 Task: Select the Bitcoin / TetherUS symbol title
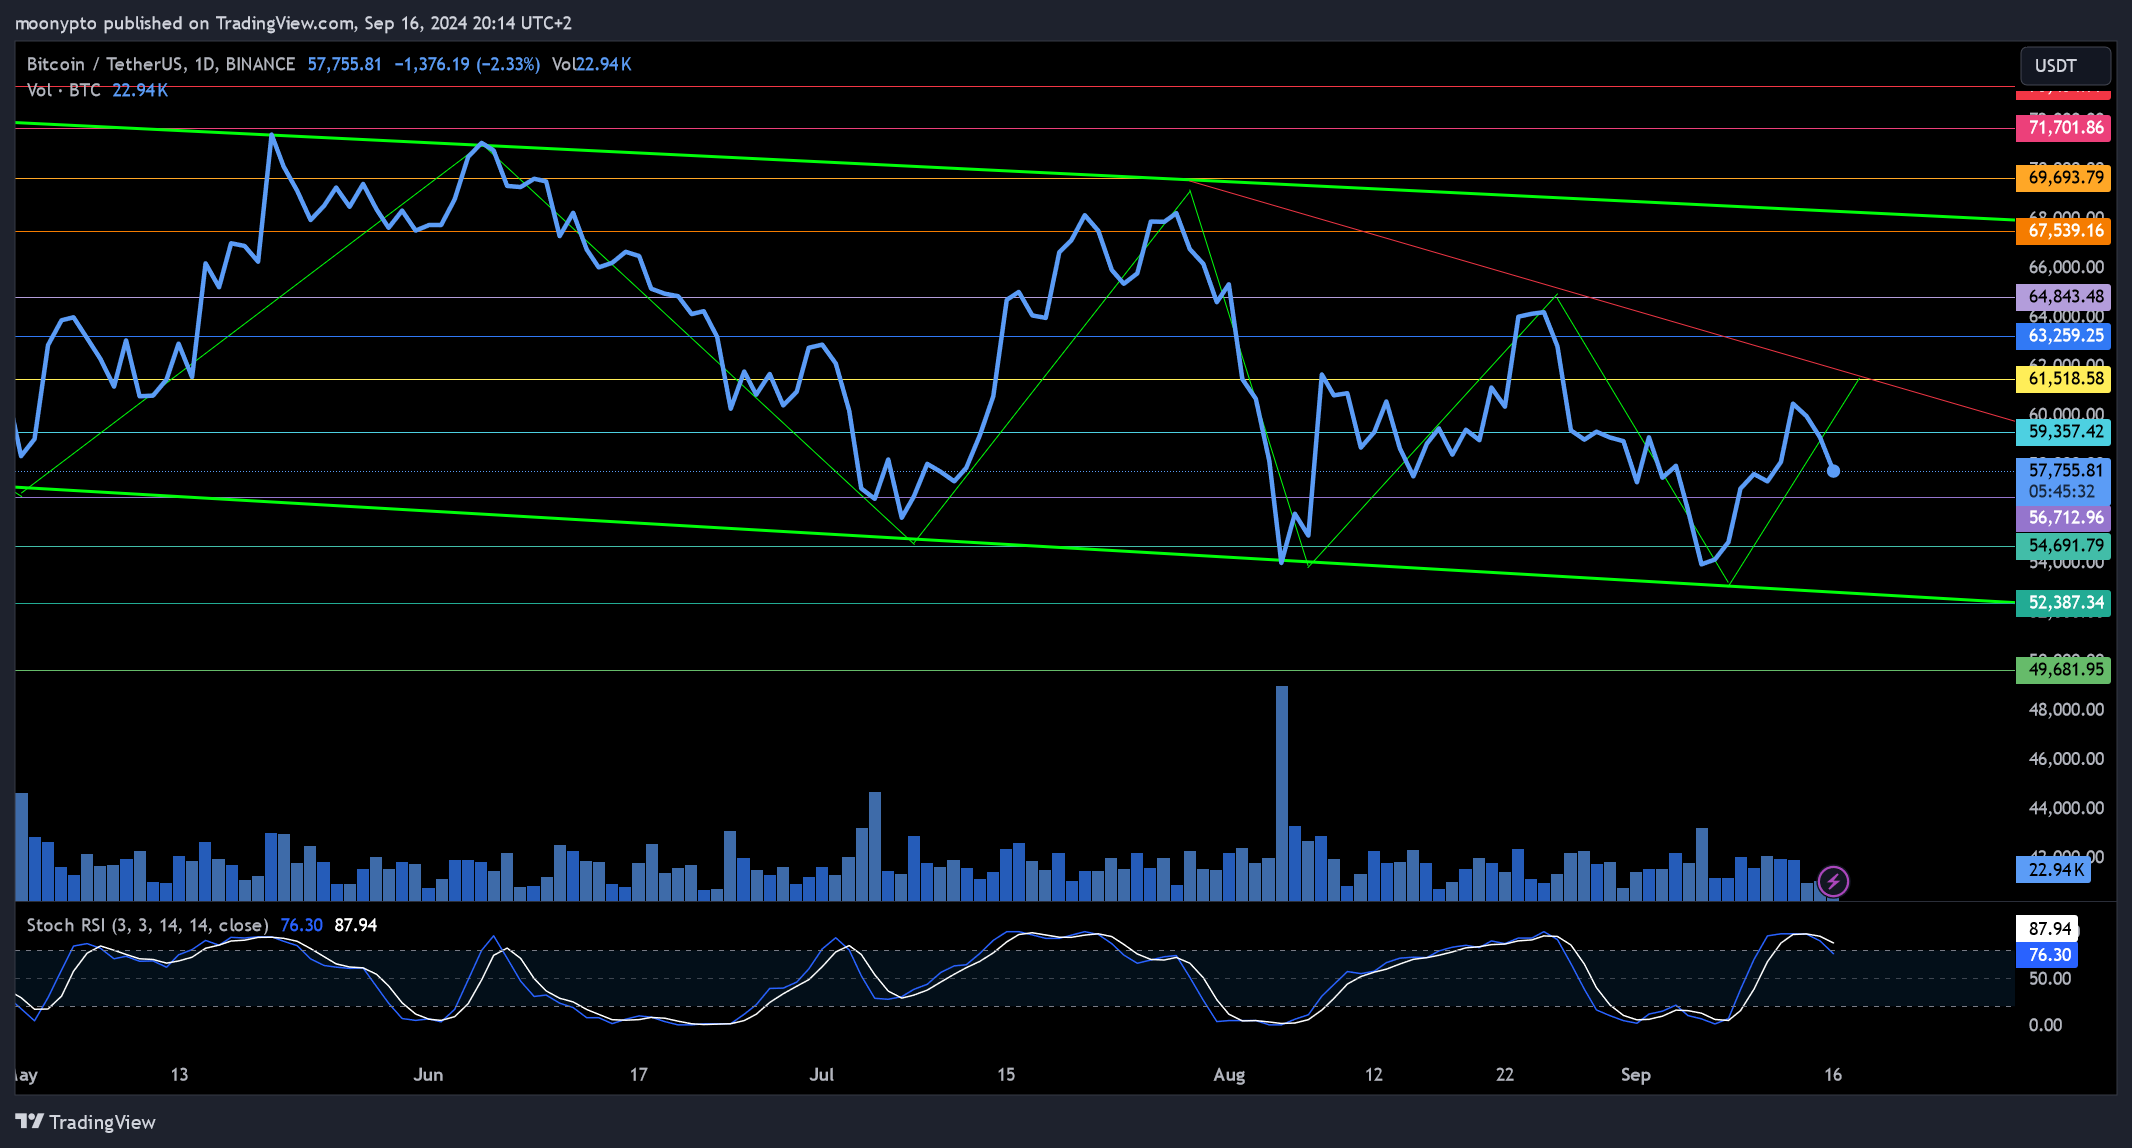(x=161, y=64)
